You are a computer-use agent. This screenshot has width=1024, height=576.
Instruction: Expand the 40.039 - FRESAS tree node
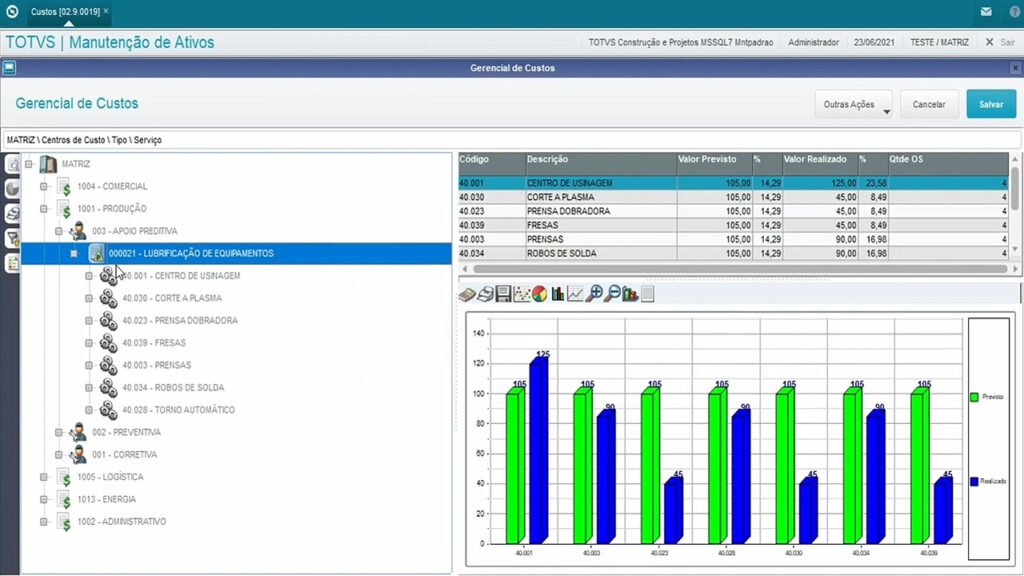click(89, 343)
